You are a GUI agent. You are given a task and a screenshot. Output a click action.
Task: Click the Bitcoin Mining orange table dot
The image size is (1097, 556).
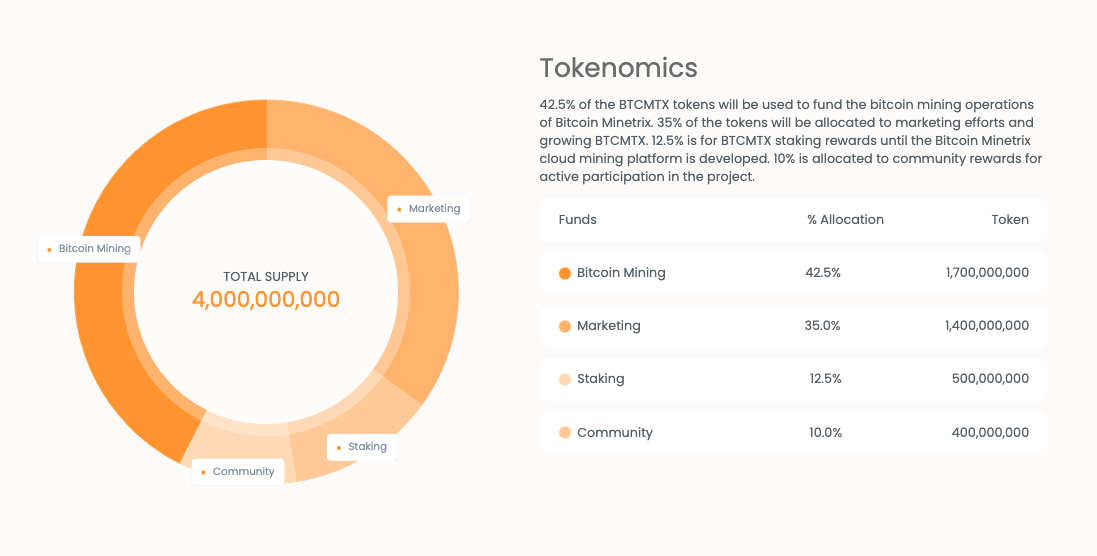[565, 273]
